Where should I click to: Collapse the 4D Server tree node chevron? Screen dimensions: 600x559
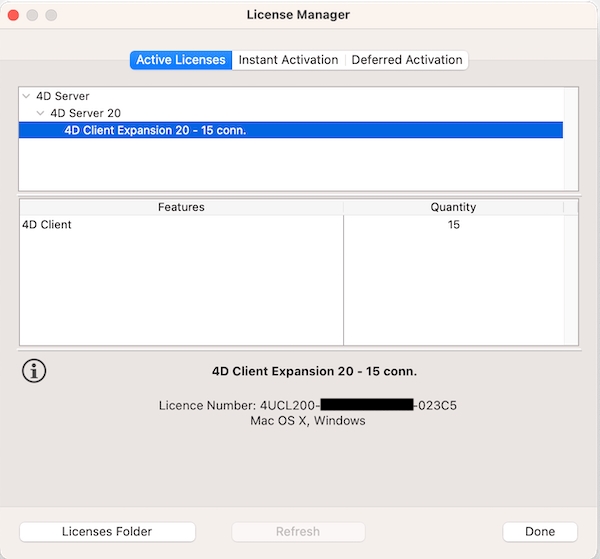[25, 97]
